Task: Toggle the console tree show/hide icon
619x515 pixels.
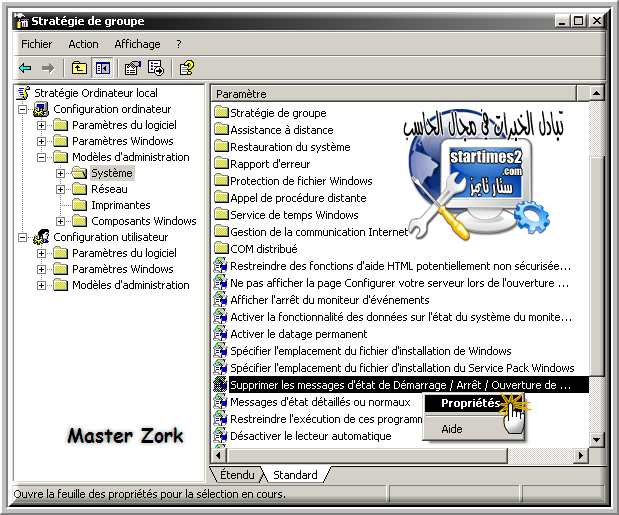Action: (x=103, y=68)
